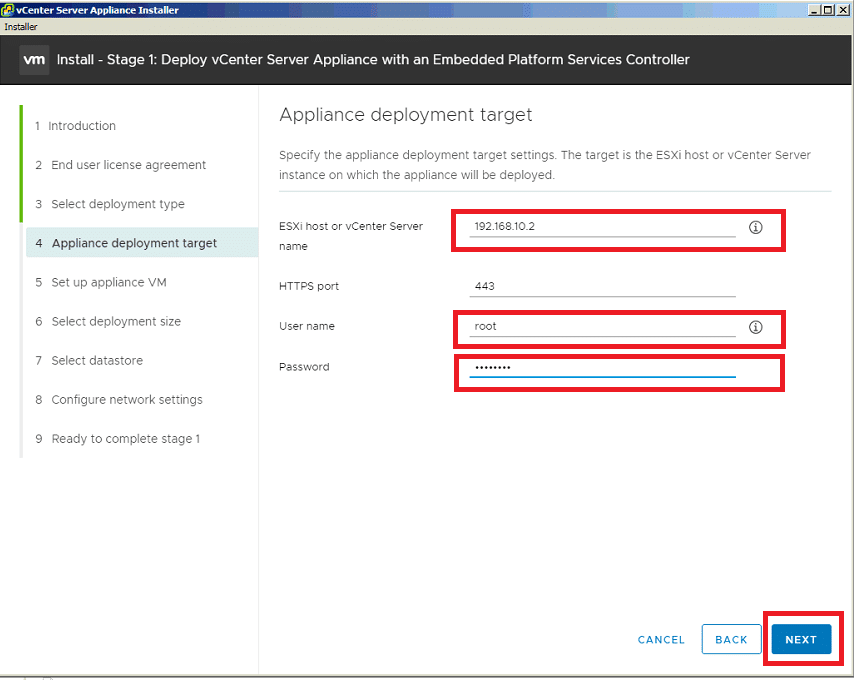
Task: Click the BACK button
Action: point(731,639)
